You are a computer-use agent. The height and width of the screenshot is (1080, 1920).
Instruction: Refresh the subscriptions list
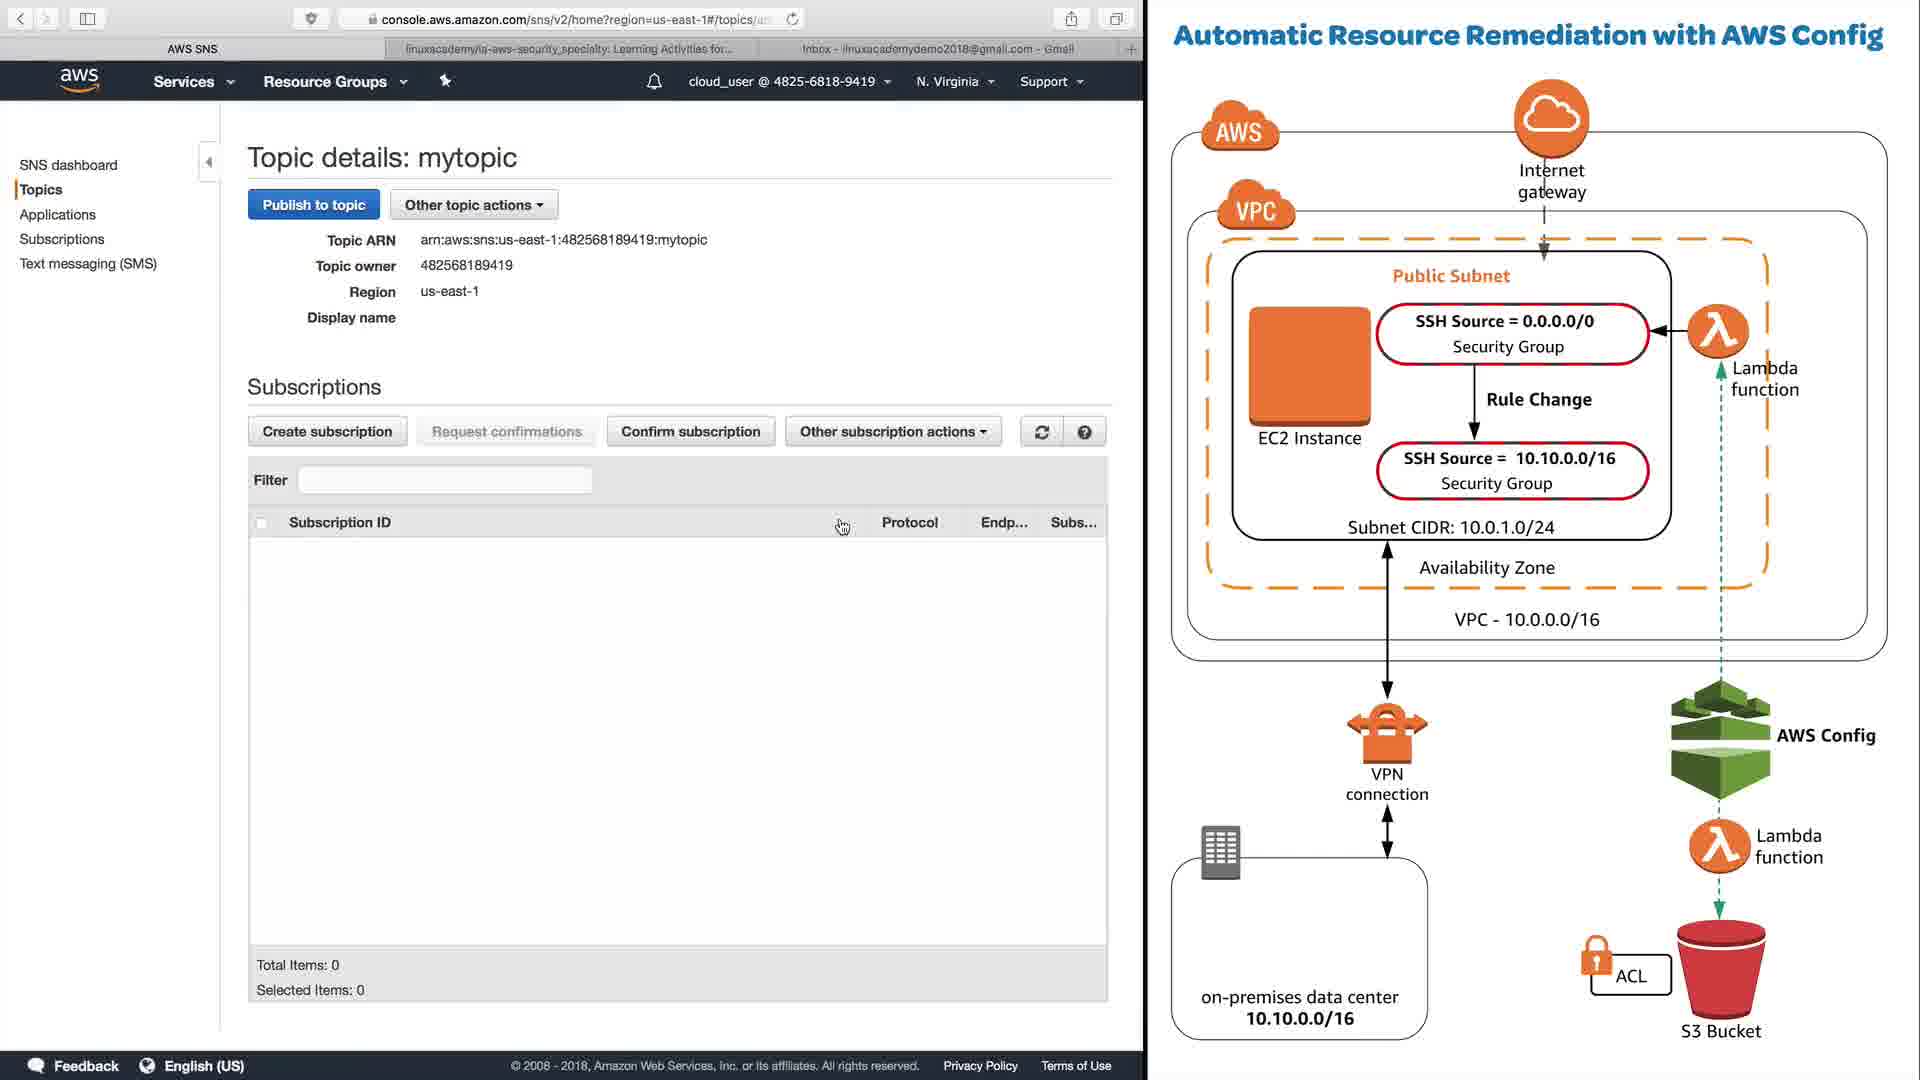[1041, 432]
